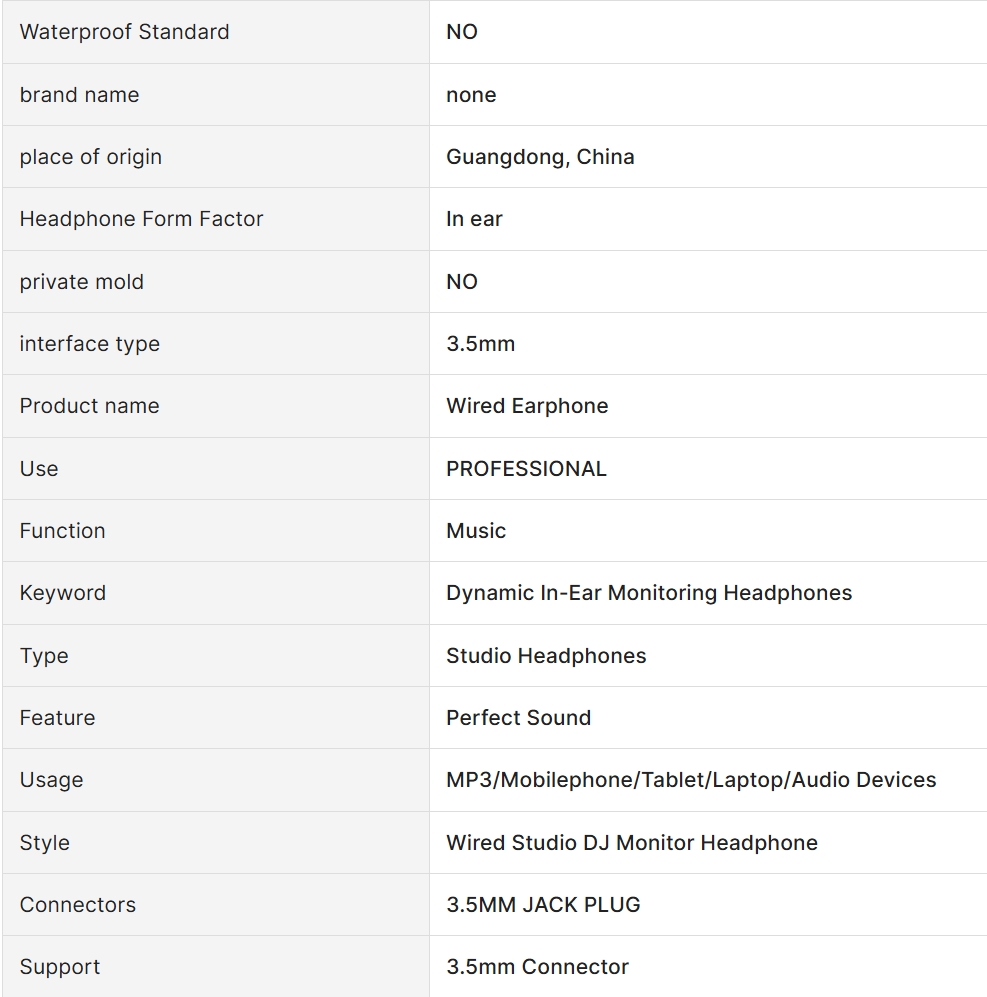The width and height of the screenshot is (987, 997).
Task: Click the Perfect Sound feature value
Action: tap(519, 718)
